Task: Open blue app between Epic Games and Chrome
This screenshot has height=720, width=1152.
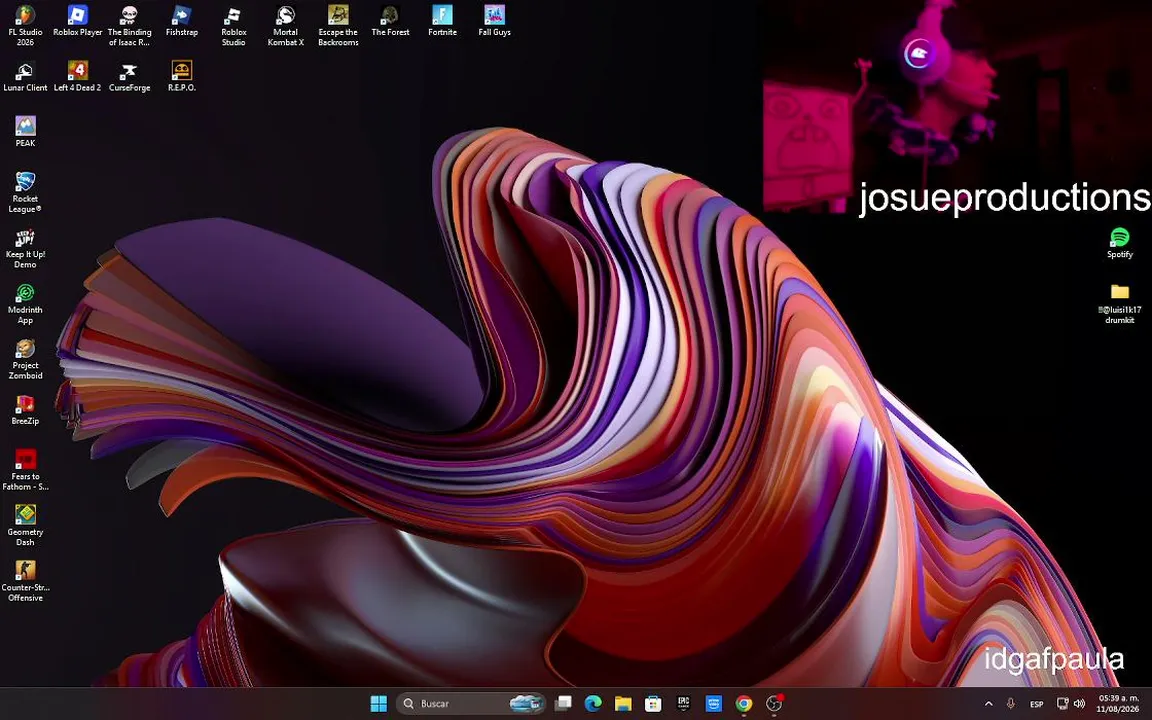Action: coord(713,704)
